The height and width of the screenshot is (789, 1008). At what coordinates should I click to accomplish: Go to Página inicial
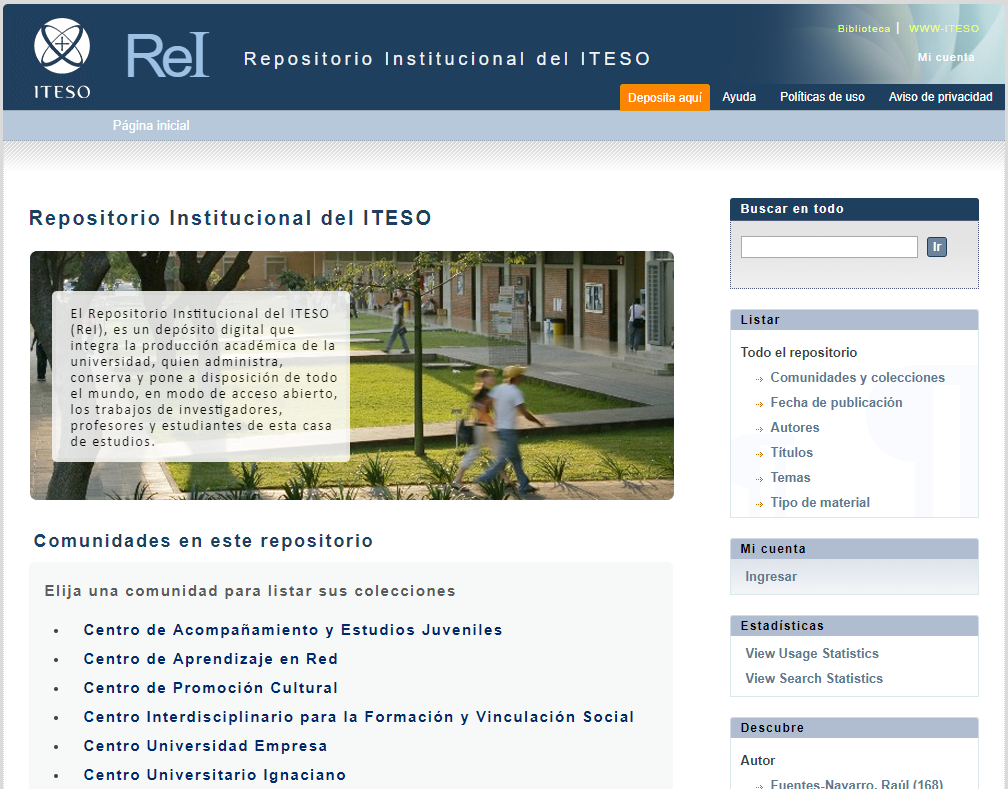pos(151,125)
